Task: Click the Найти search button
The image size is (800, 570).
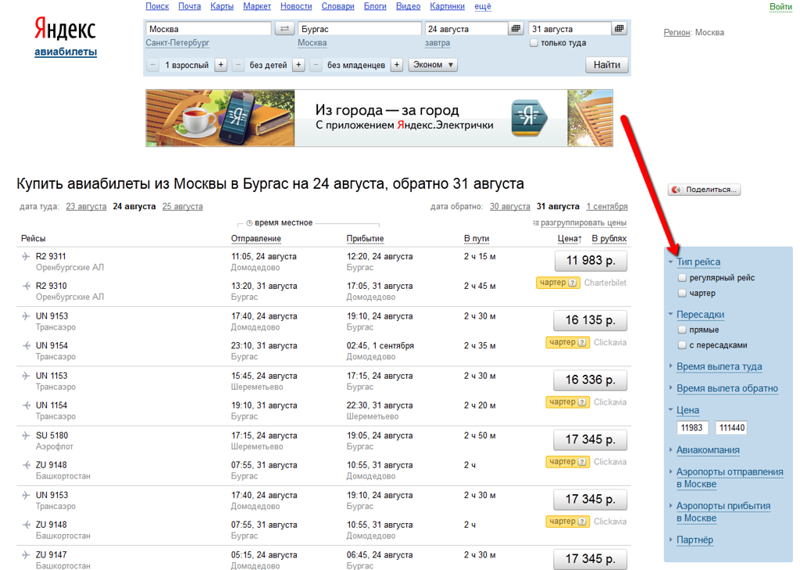Action: [607, 65]
